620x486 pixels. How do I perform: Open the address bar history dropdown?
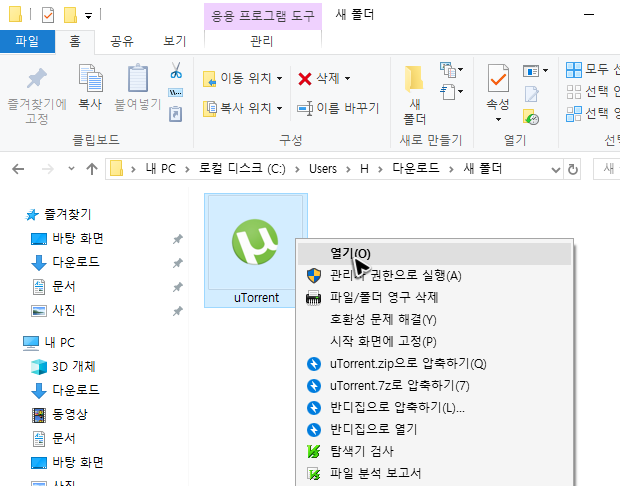(x=556, y=170)
